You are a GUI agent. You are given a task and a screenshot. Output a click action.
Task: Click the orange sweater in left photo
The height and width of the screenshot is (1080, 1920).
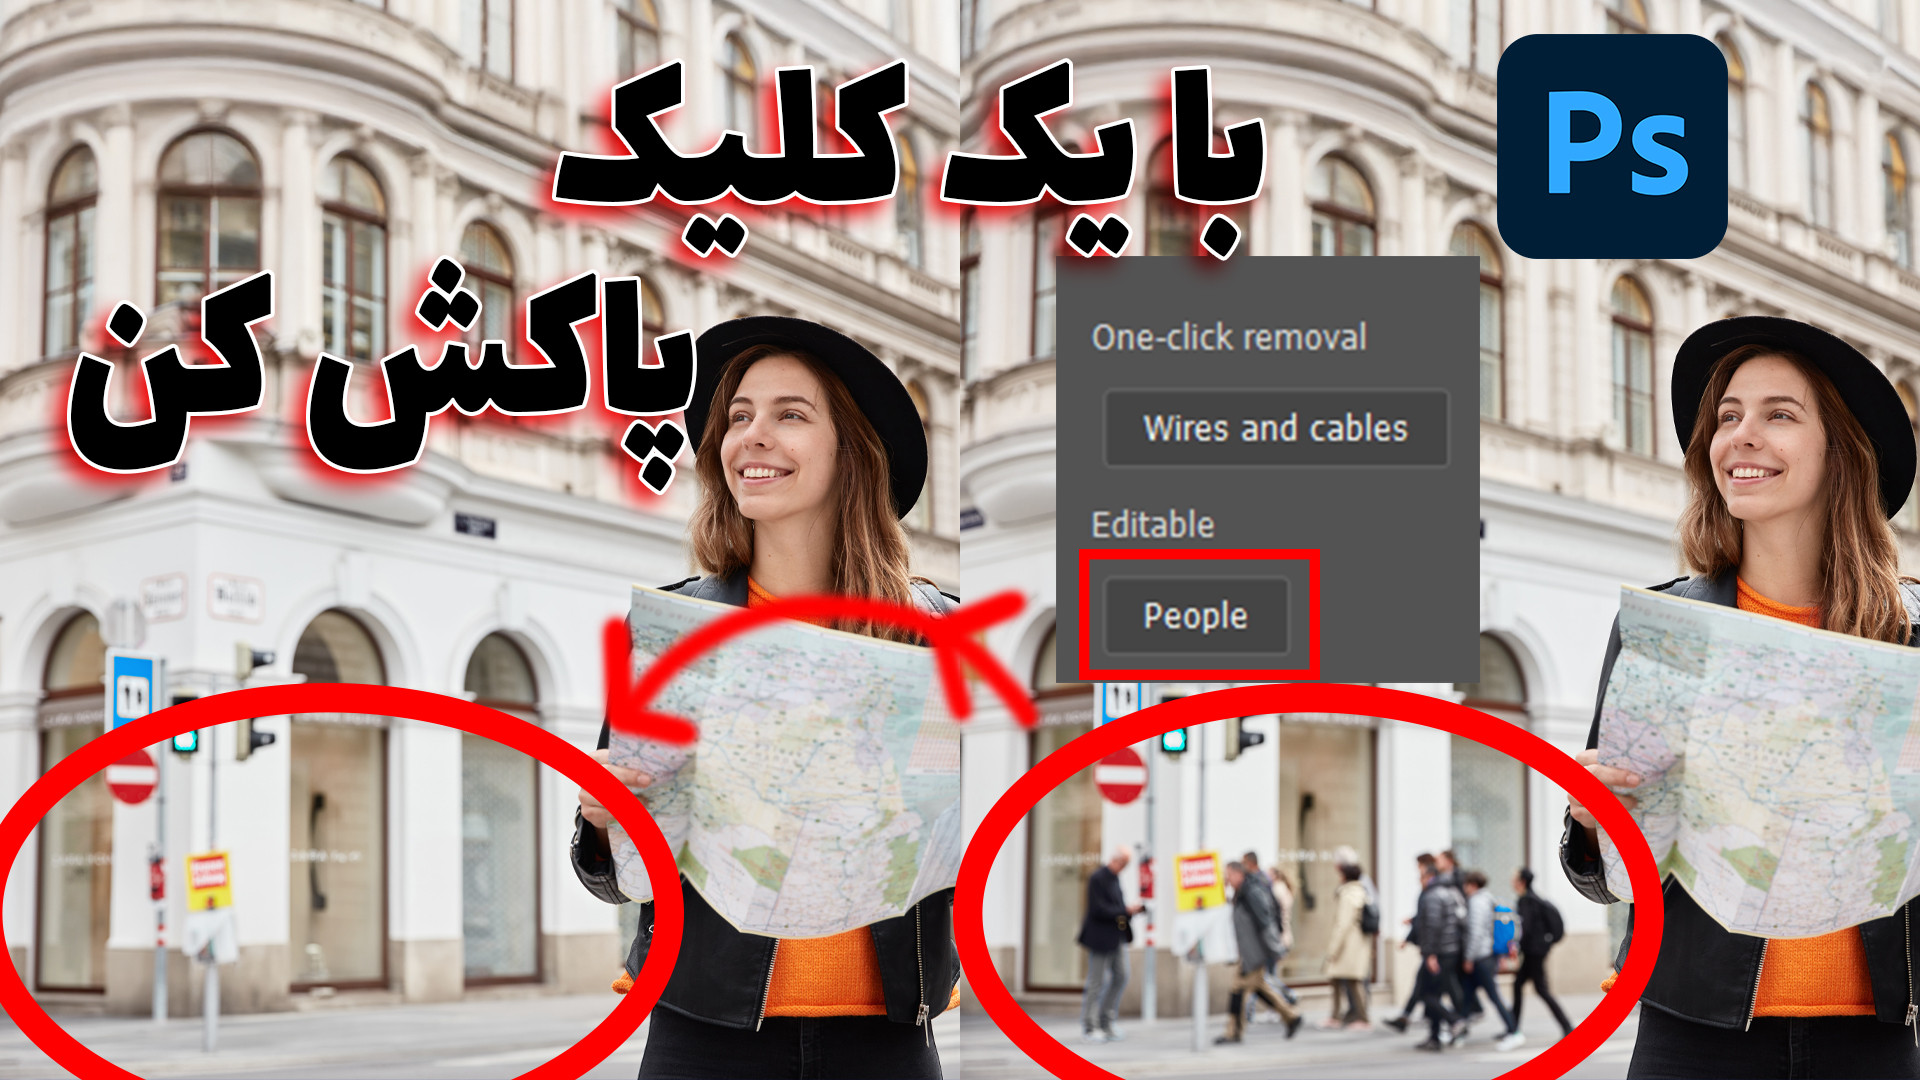[x=820, y=970]
